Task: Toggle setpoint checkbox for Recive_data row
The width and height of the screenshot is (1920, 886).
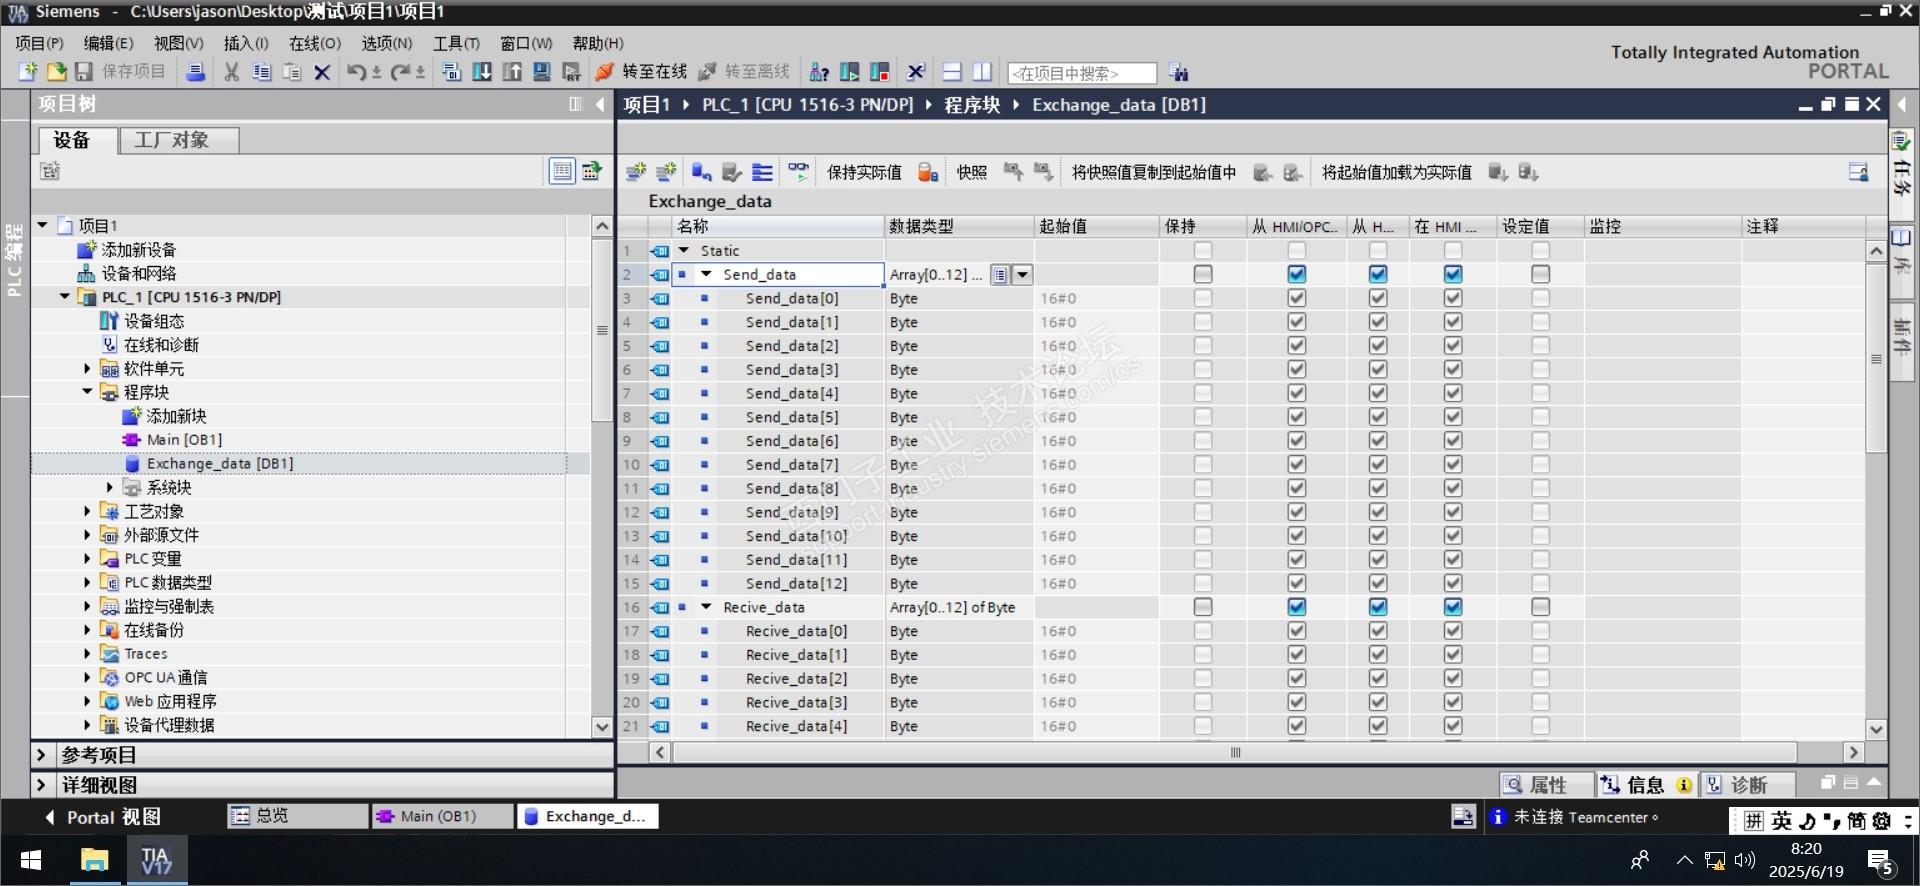Action: (x=1540, y=607)
